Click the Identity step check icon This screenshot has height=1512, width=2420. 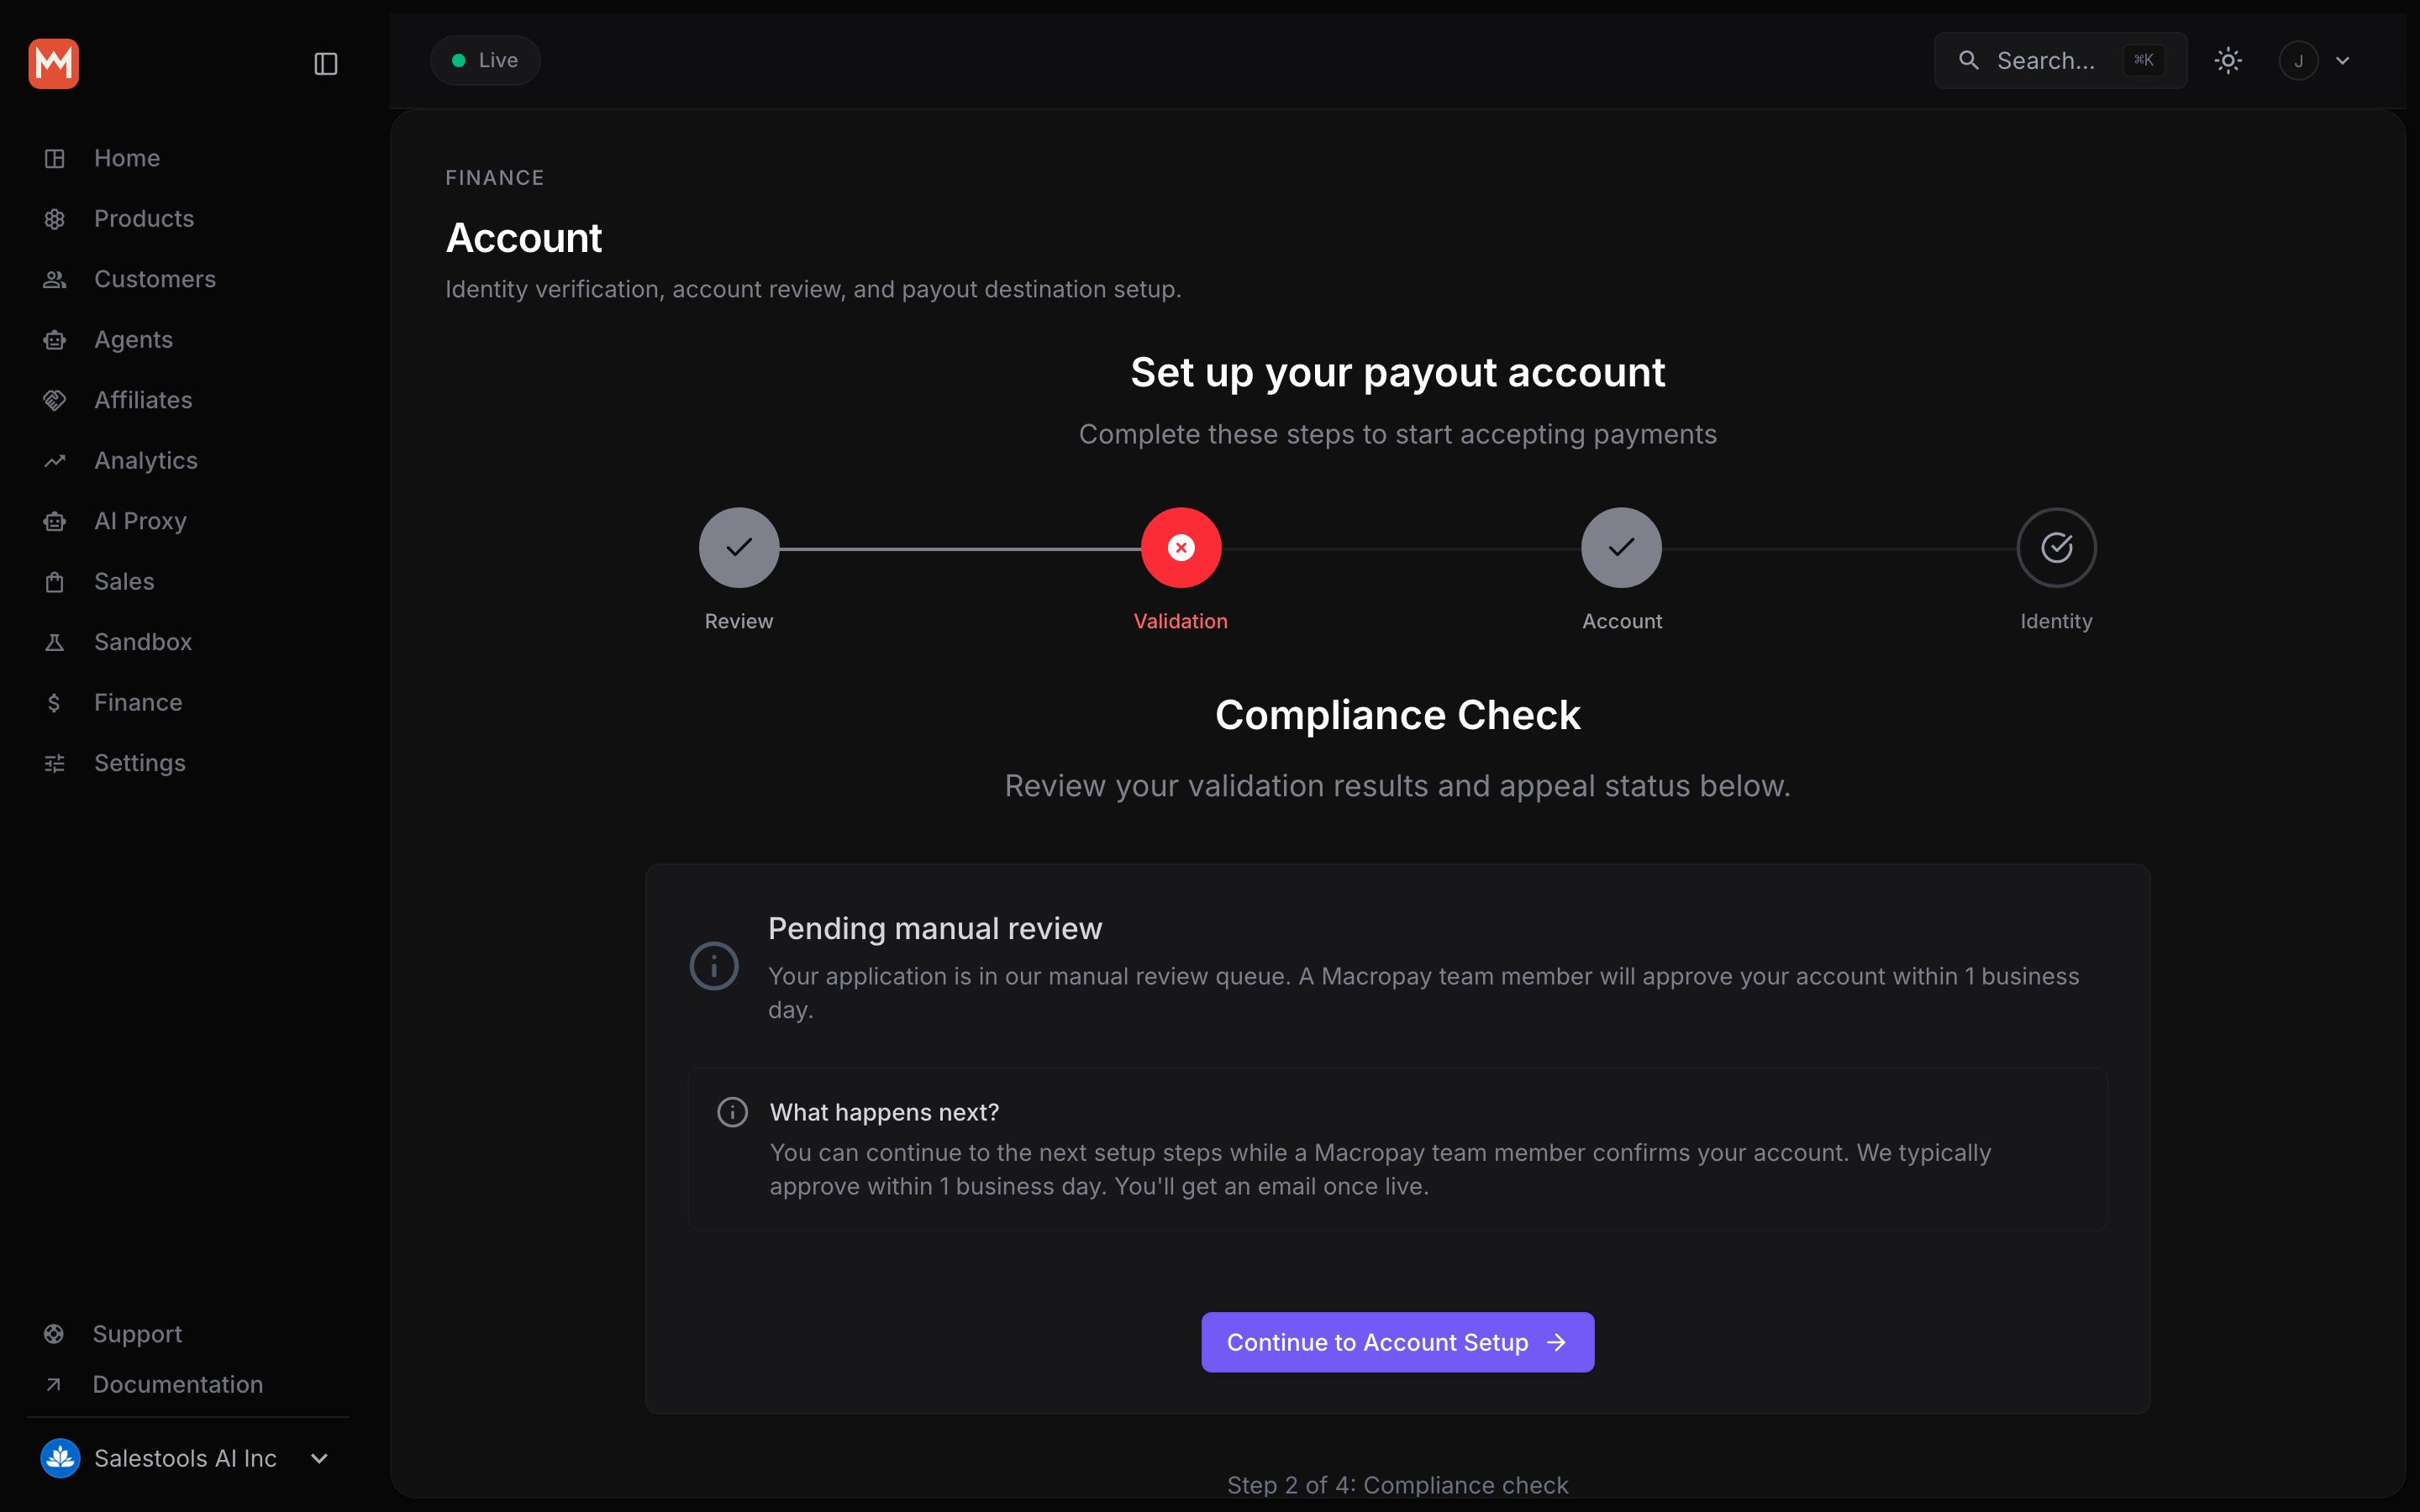(2056, 548)
